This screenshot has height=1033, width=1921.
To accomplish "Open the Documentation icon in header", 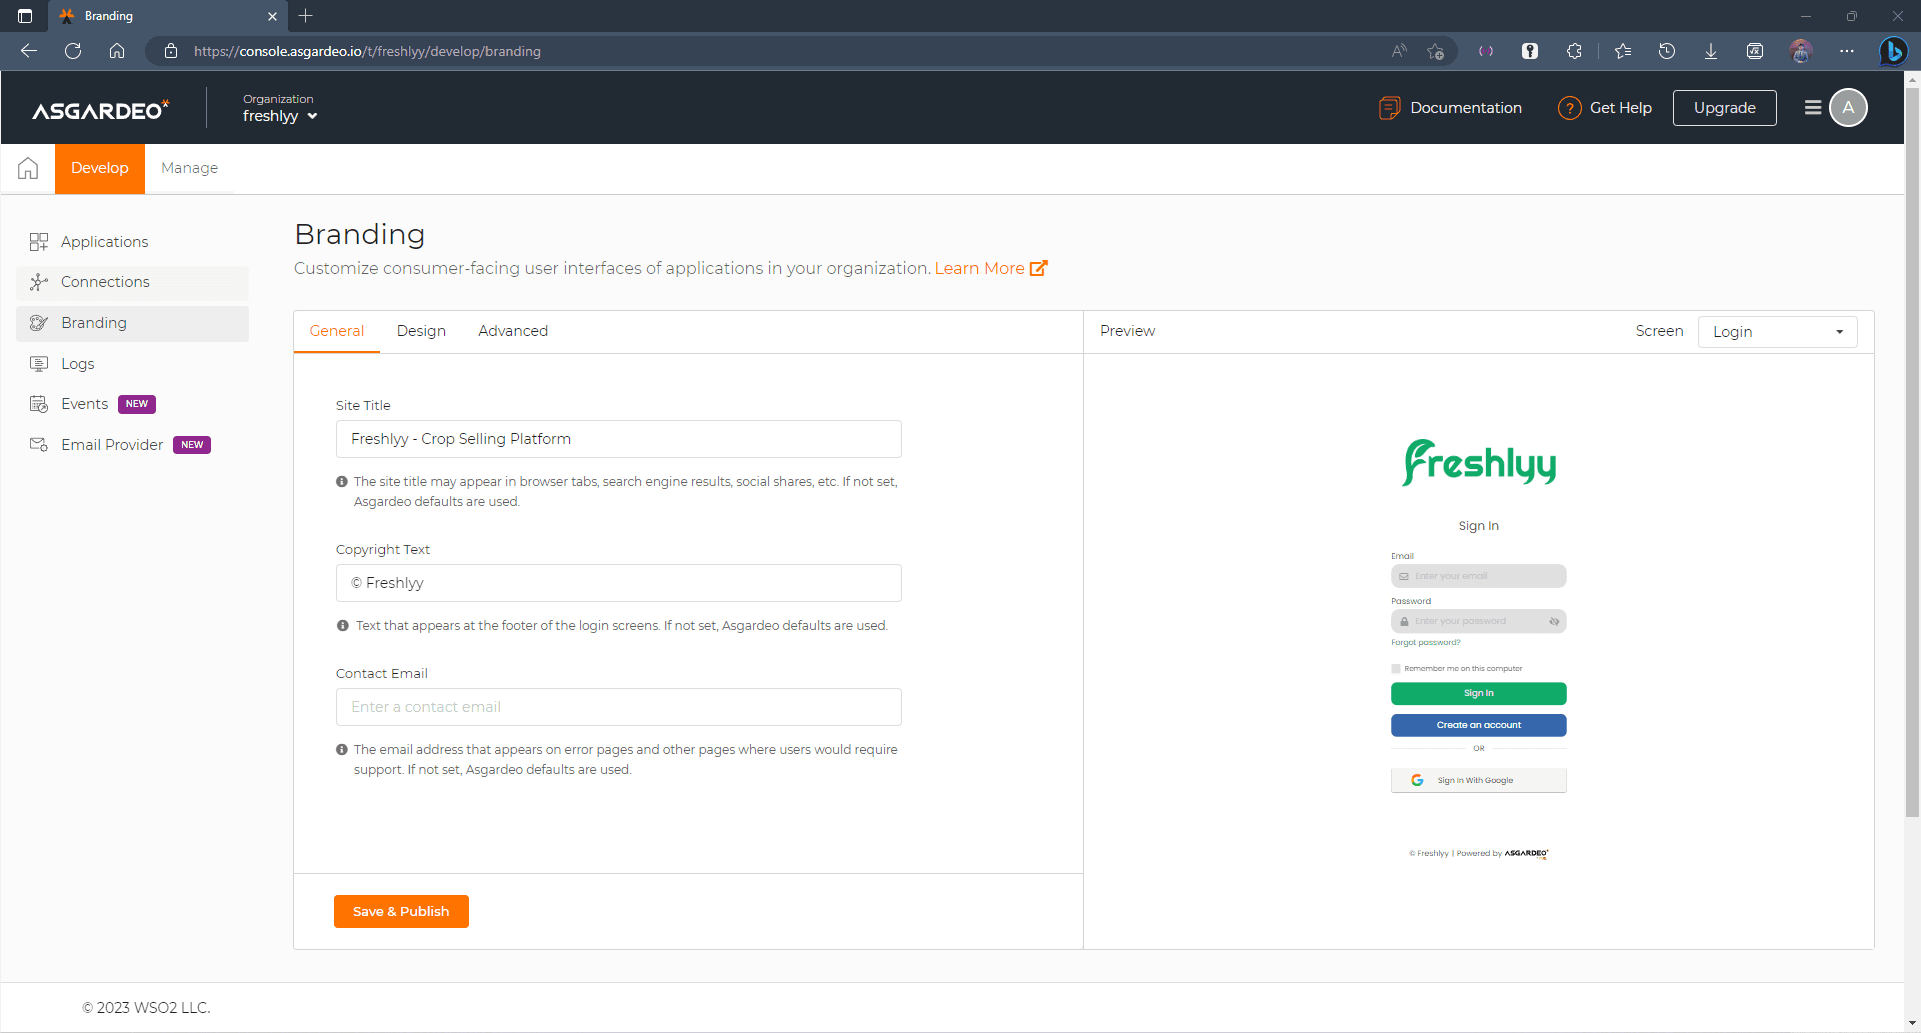I will coord(1389,108).
